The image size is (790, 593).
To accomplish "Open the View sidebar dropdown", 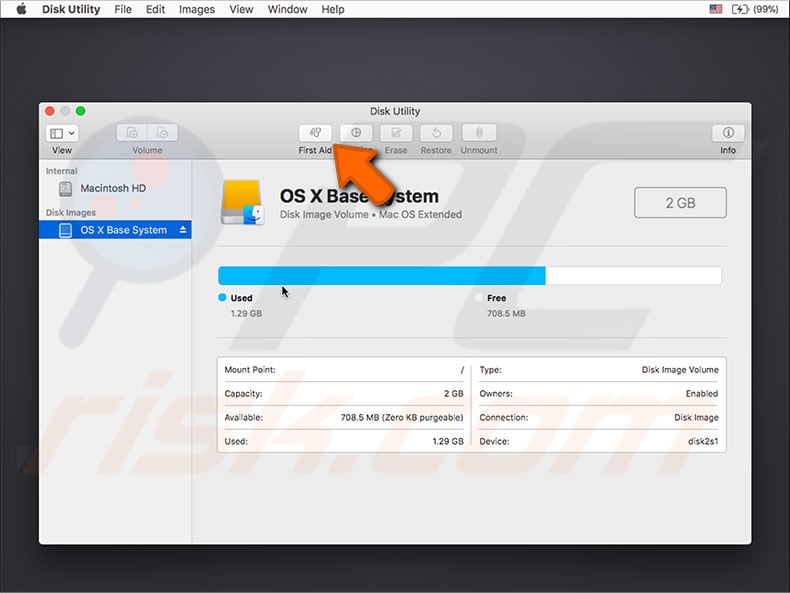I will (x=62, y=133).
